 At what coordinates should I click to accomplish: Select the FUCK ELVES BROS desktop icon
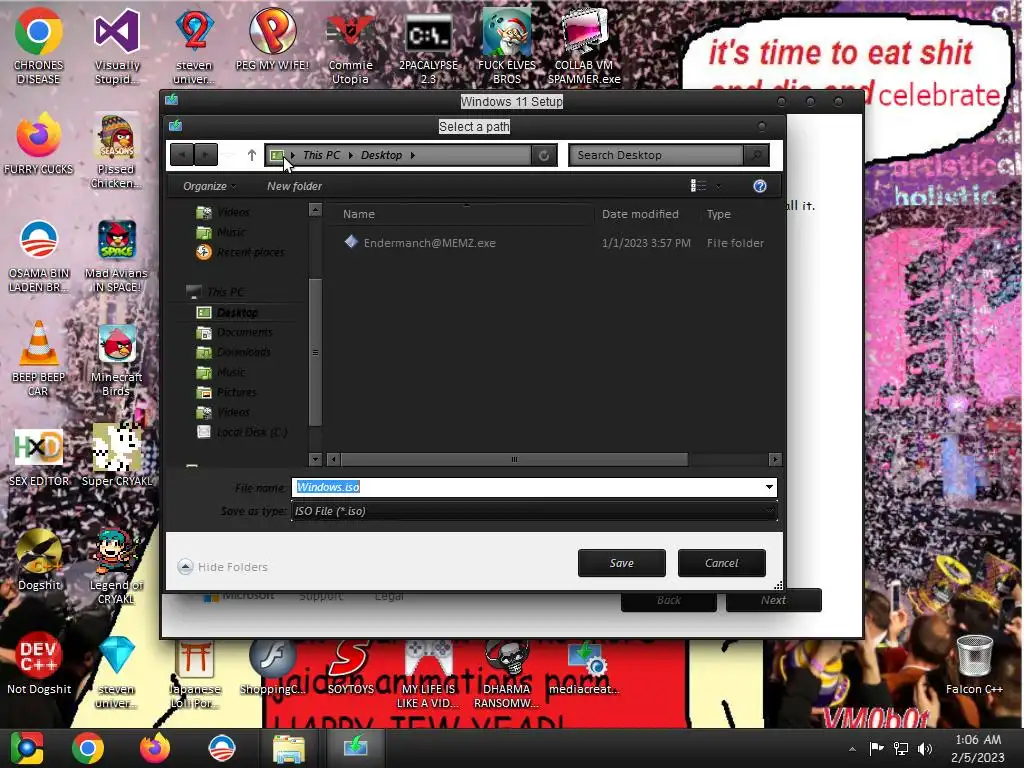click(x=507, y=46)
